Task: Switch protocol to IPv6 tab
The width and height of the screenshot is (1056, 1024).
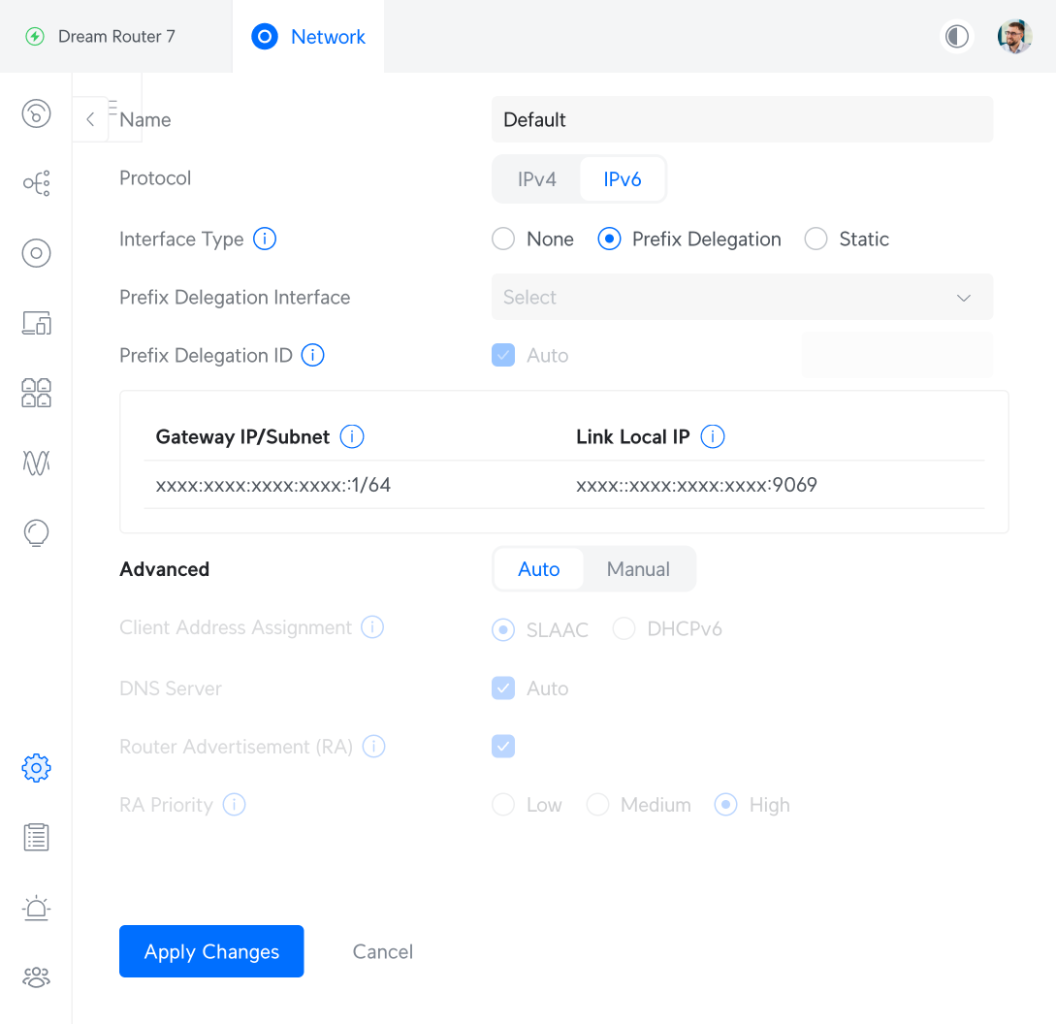Action: (x=622, y=179)
